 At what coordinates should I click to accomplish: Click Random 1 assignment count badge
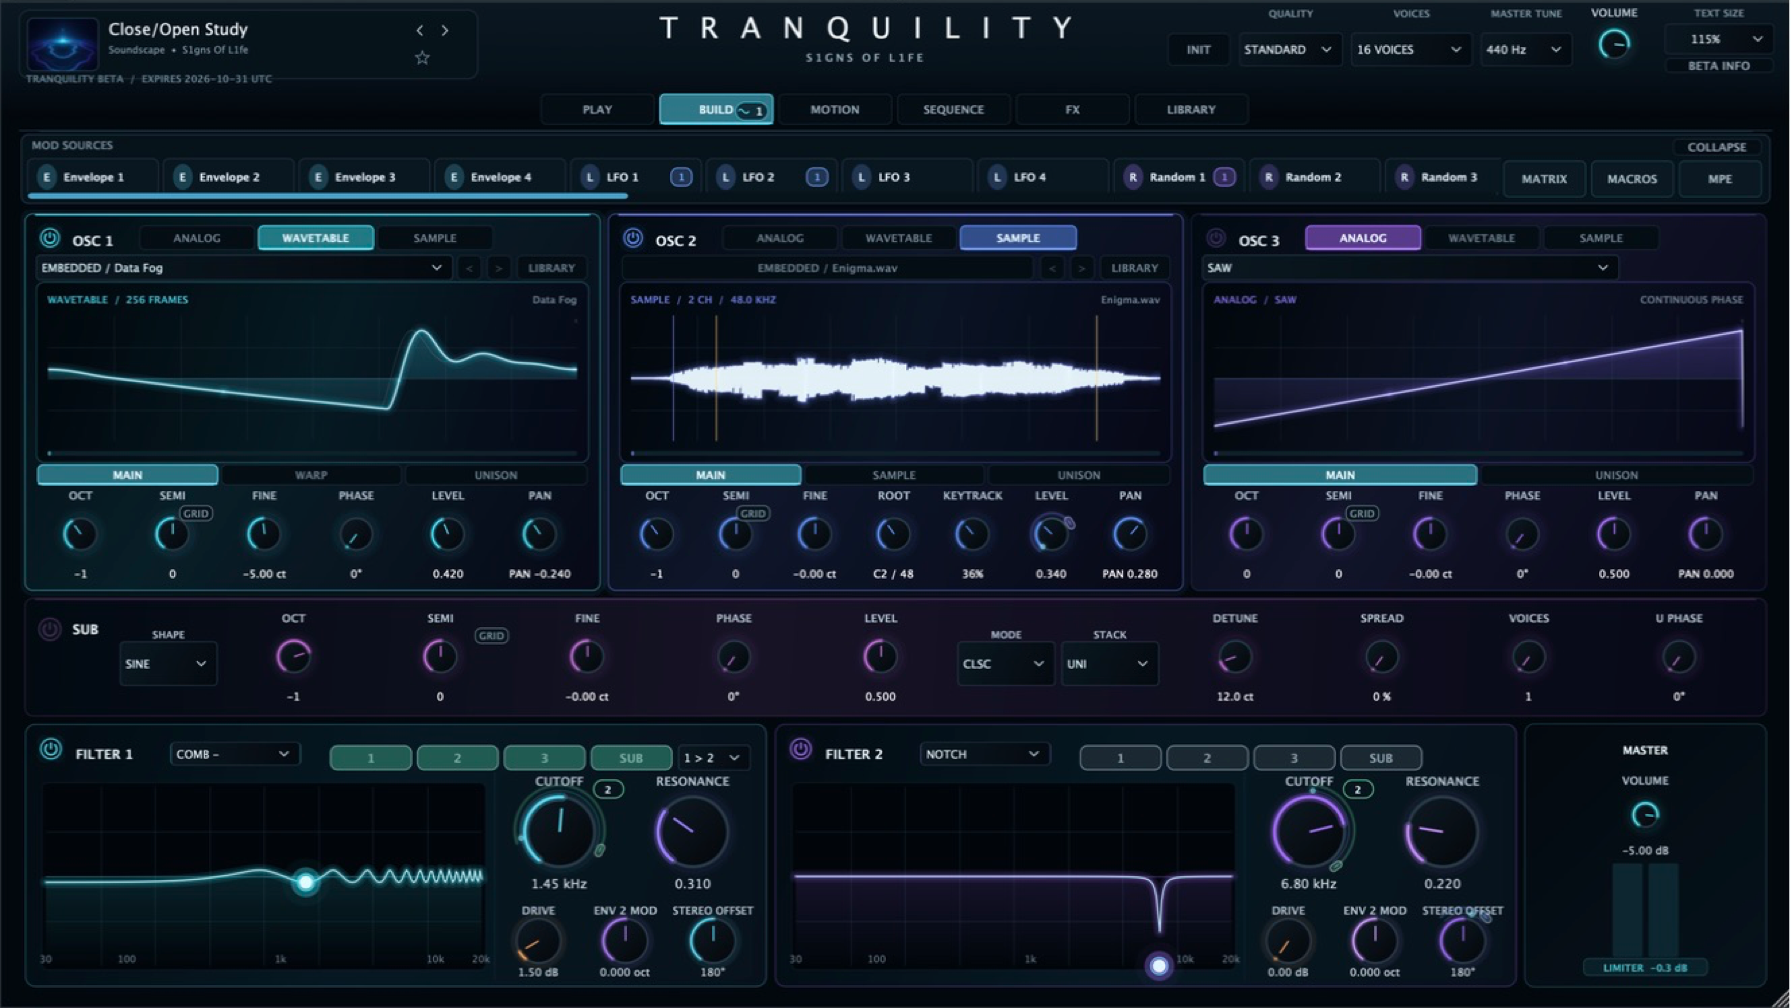tap(1224, 177)
